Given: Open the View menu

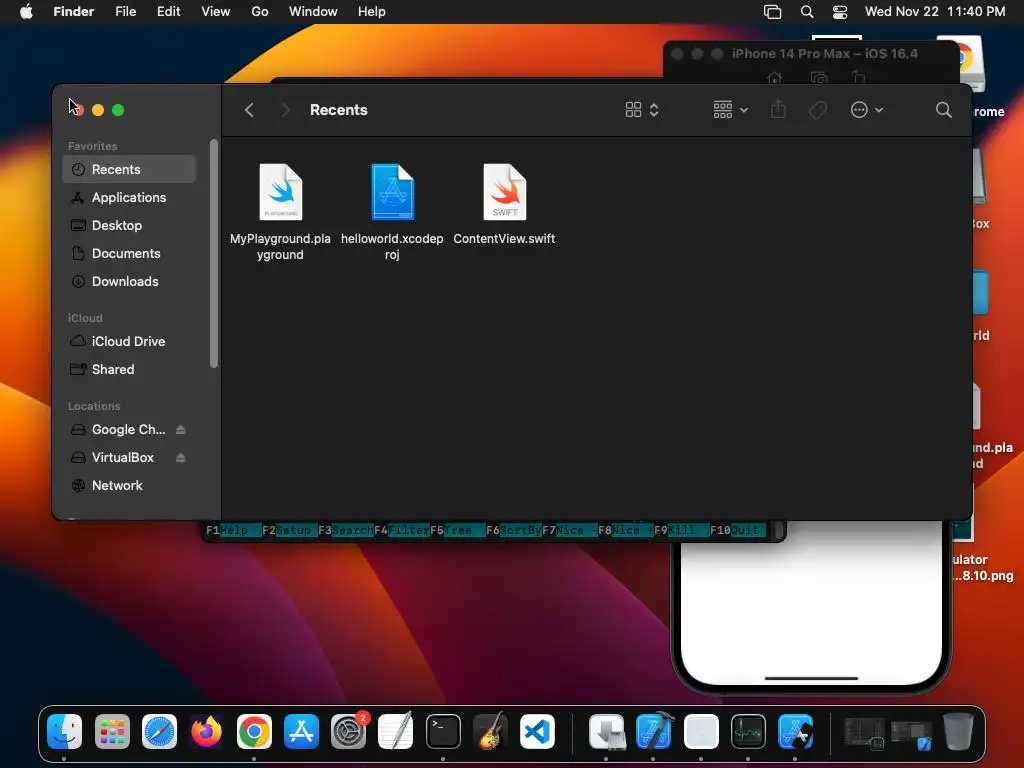Looking at the screenshot, I should point(216,12).
